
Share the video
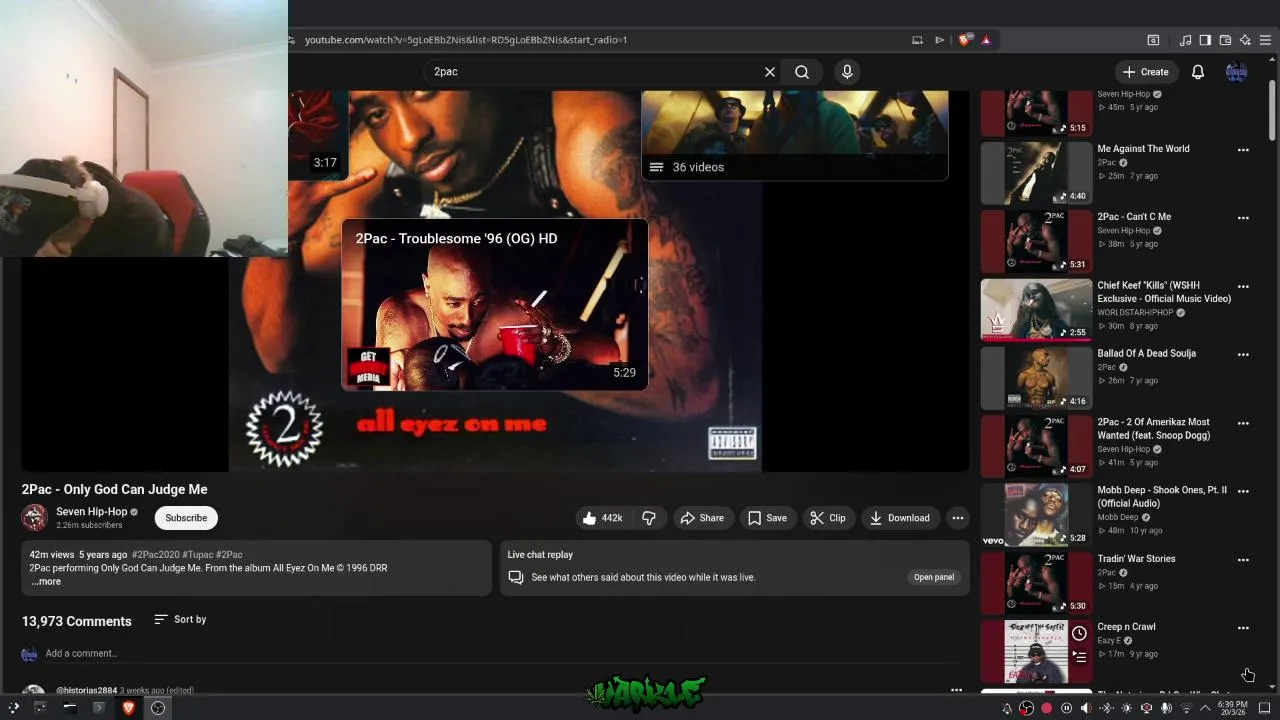(x=702, y=518)
